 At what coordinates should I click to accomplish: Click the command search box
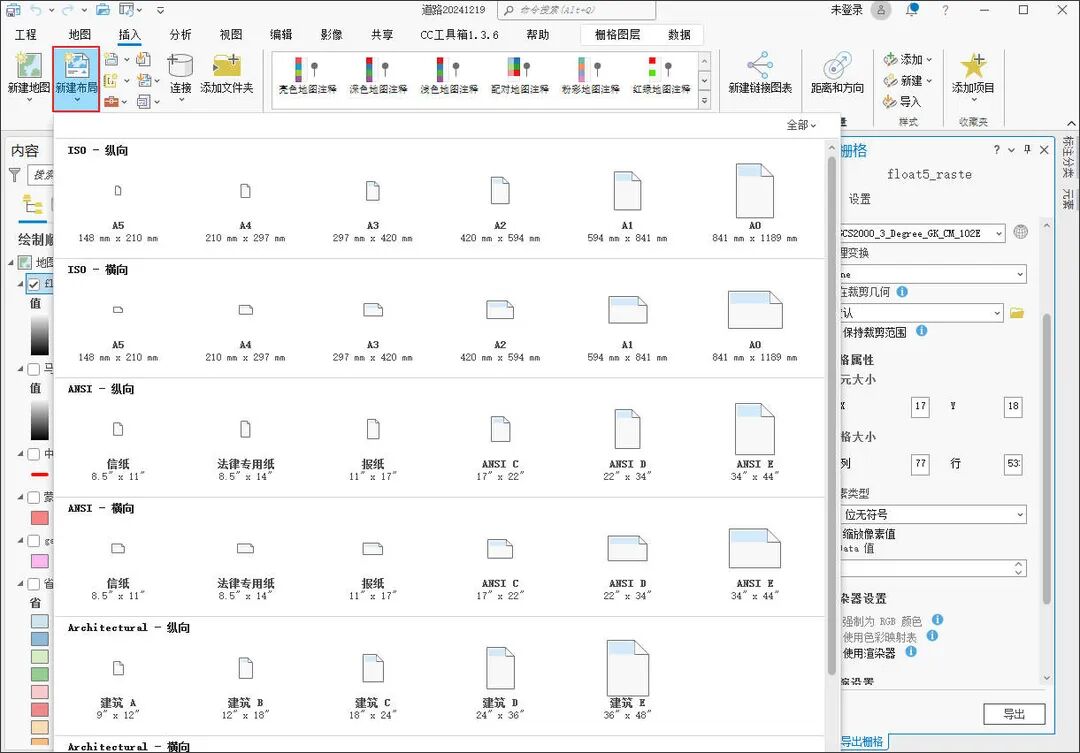[x=578, y=10]
